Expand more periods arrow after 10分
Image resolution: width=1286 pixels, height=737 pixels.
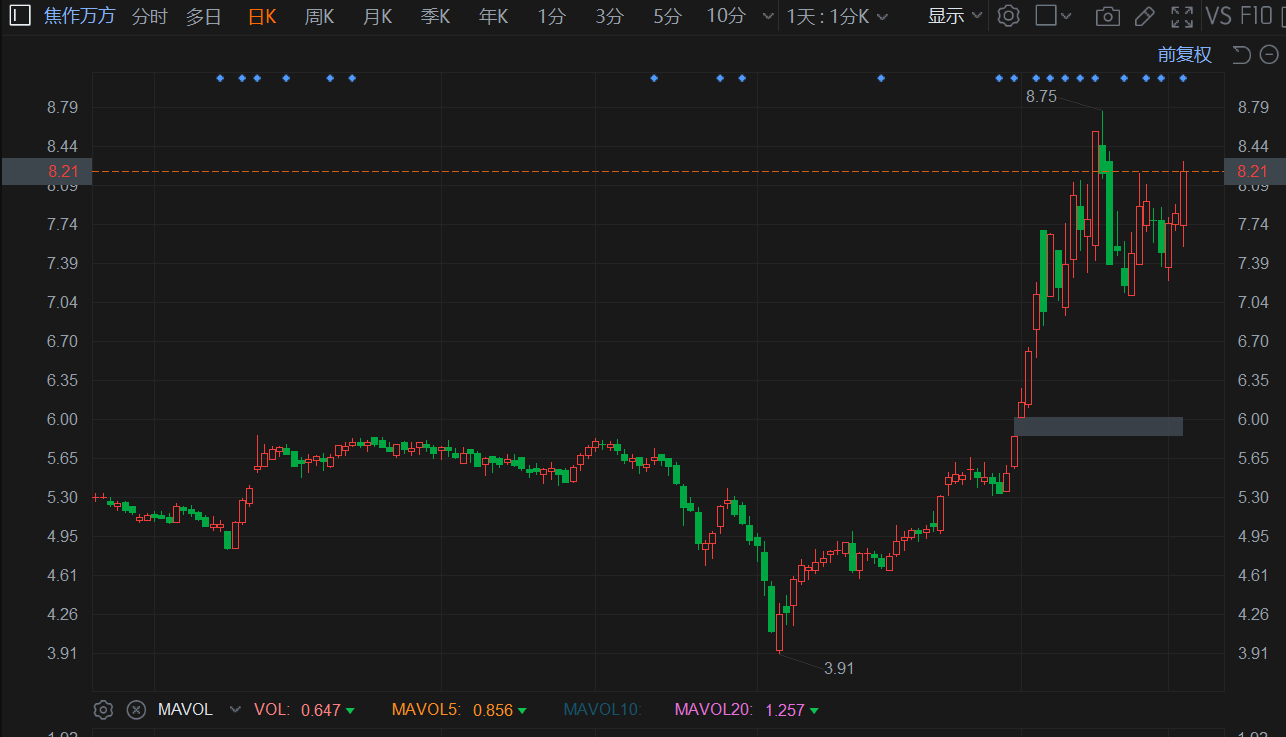[x=767, y=17]
